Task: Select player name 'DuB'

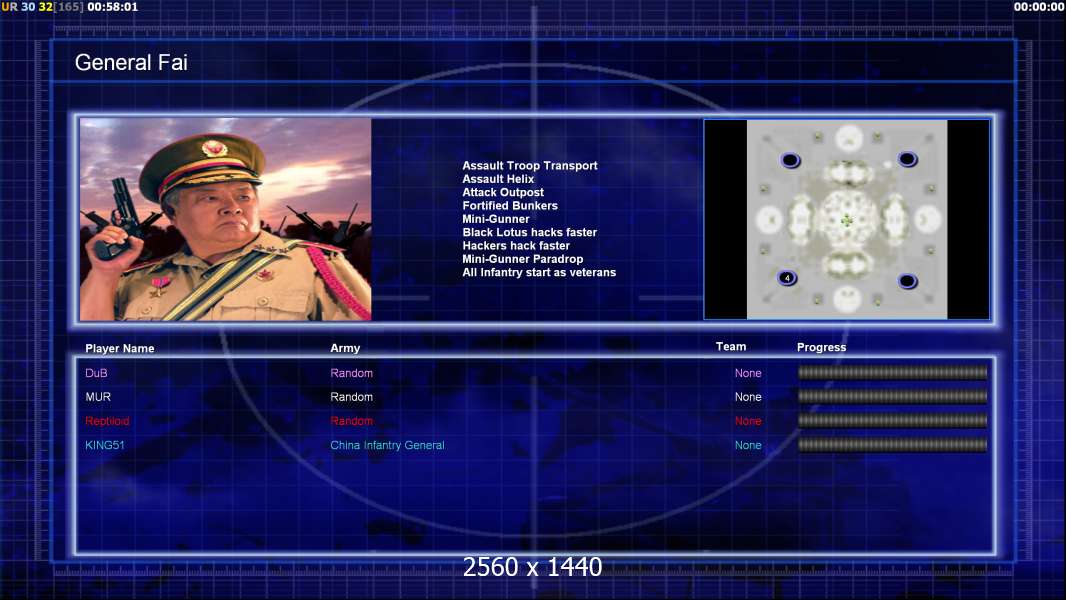Action: tap(96, 373)
